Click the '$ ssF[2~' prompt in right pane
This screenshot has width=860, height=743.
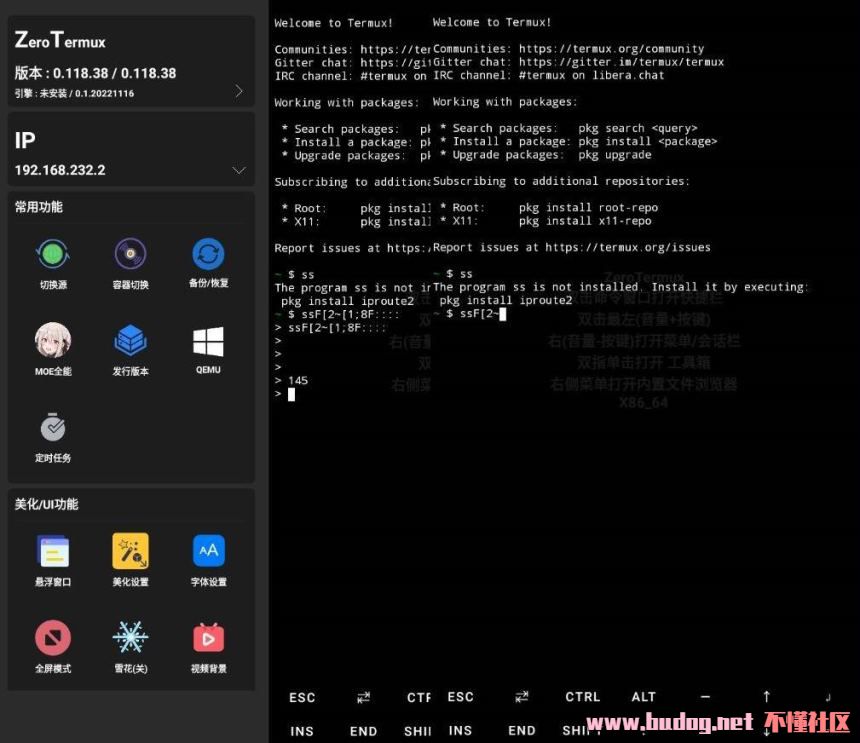coord(472,314)
